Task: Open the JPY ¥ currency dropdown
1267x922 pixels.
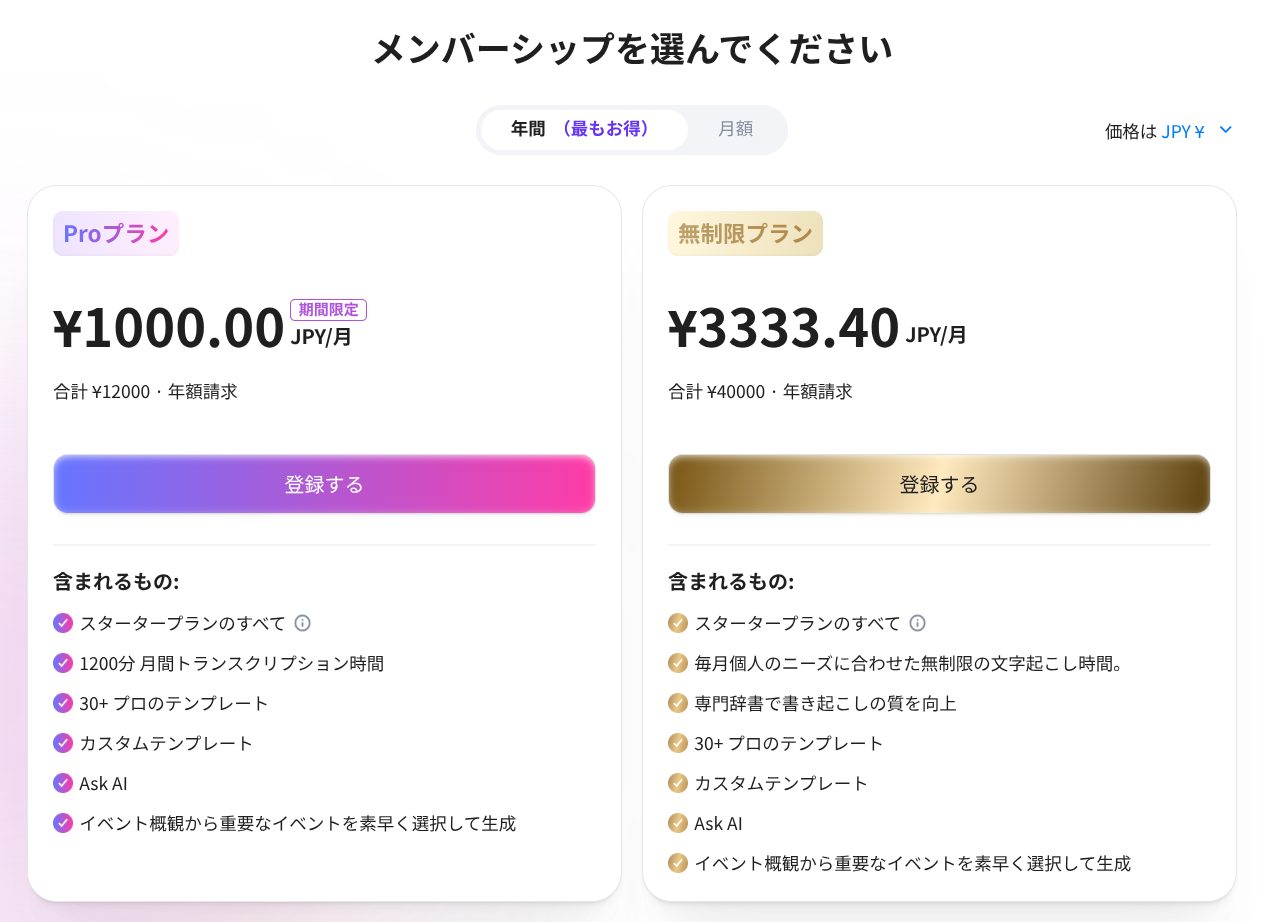Action: (1169, 131)
